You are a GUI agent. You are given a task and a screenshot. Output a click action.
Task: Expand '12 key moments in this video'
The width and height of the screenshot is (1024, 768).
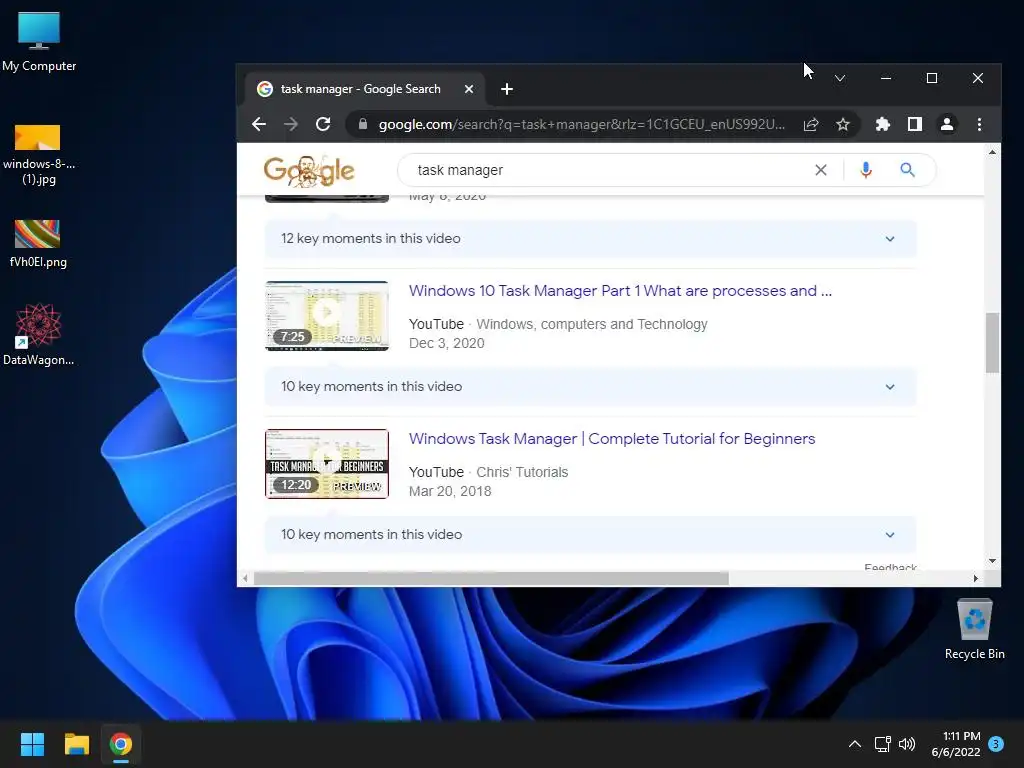pos(590,238)
